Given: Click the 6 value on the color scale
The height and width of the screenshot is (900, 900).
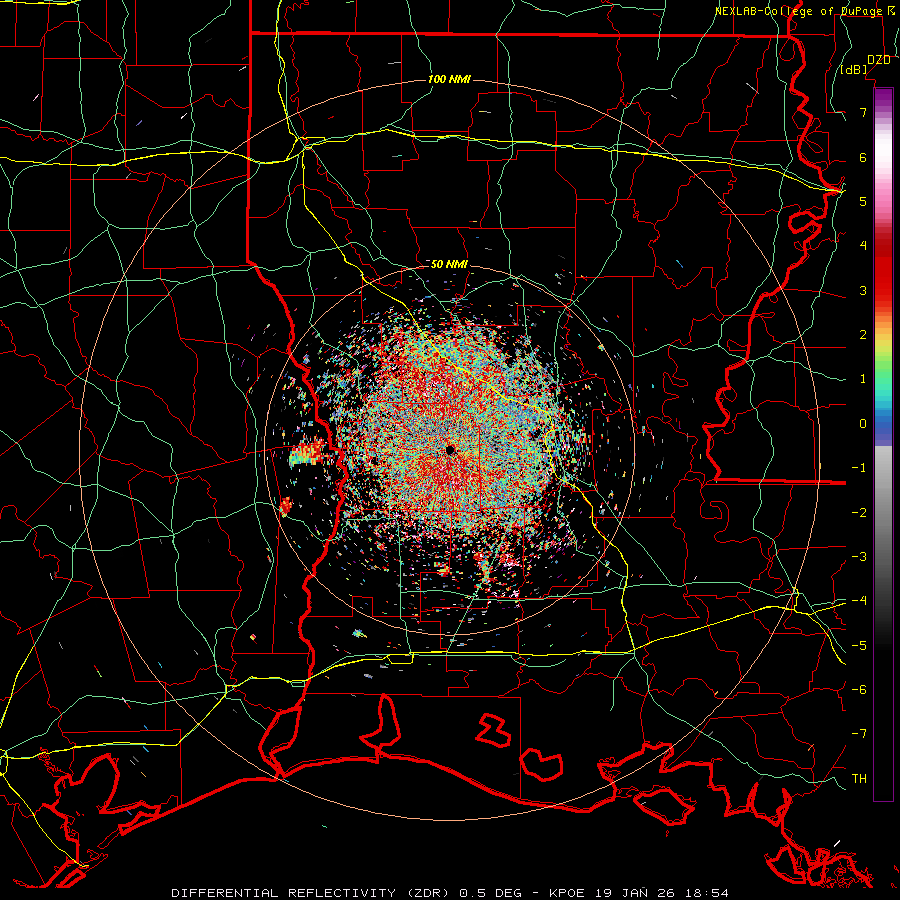Looking at the screenshot, I should (x=863, y=157).
